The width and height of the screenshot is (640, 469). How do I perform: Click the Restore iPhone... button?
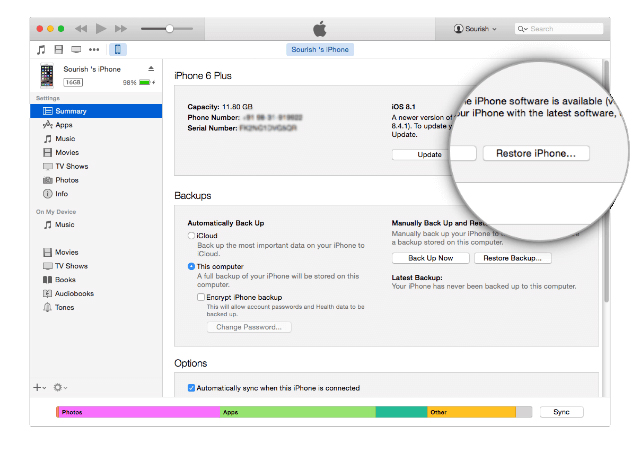(x=536, y=153)
